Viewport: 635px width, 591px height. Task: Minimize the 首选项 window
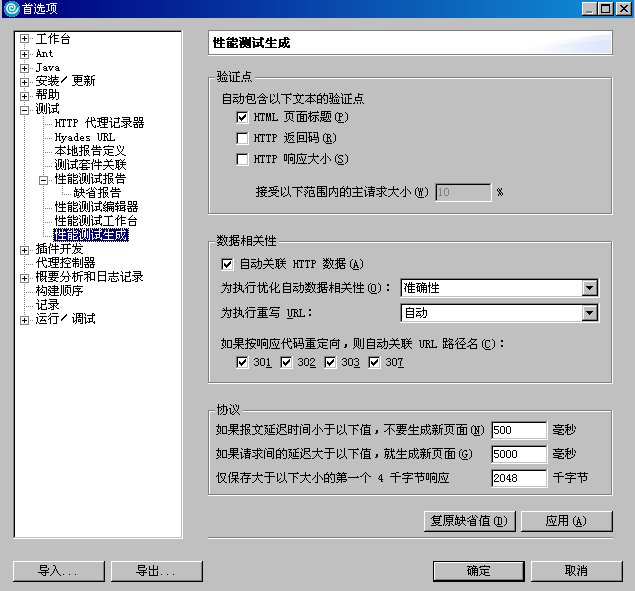pyautogui.click(x=589, y=9)
